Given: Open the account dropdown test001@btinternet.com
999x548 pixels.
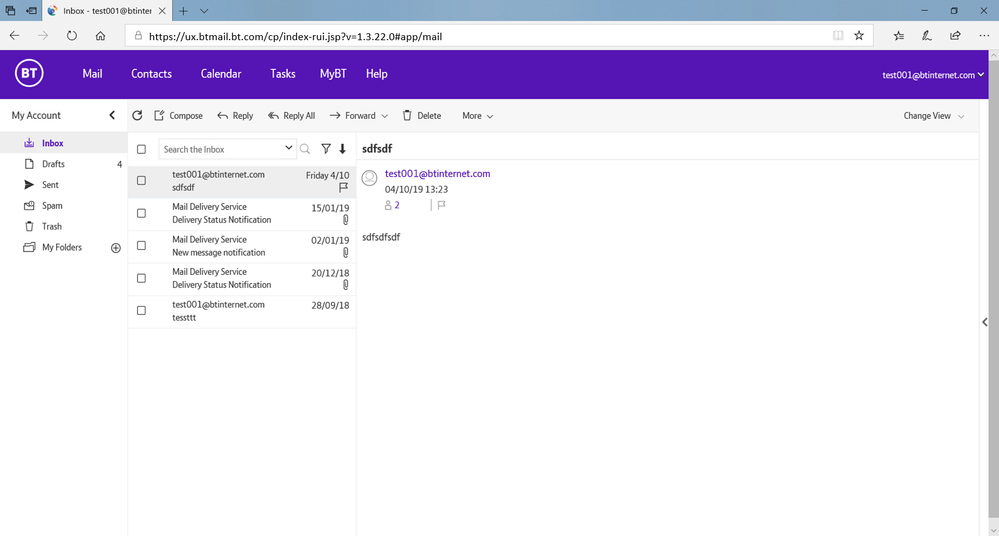Looking at the screenshot, I should pos(932,75).
